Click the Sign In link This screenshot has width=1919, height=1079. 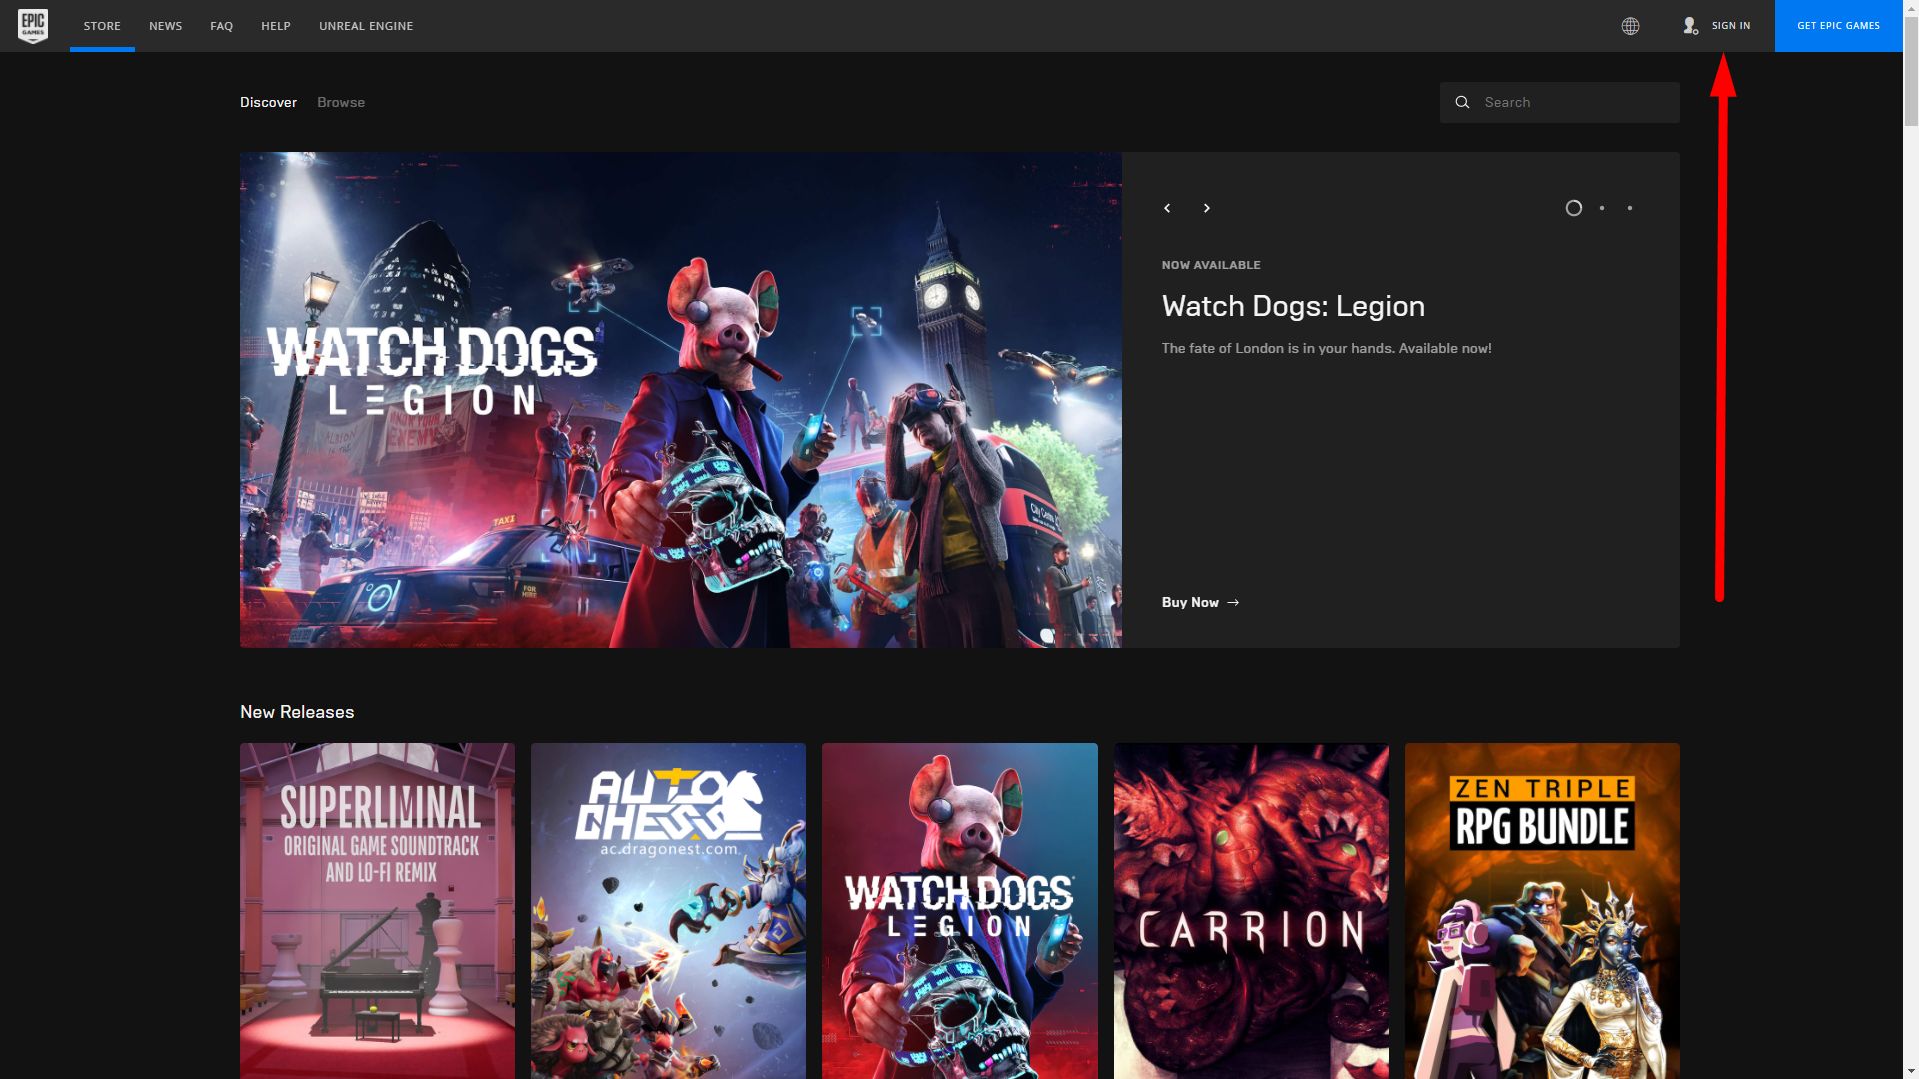click(1731, 26)
